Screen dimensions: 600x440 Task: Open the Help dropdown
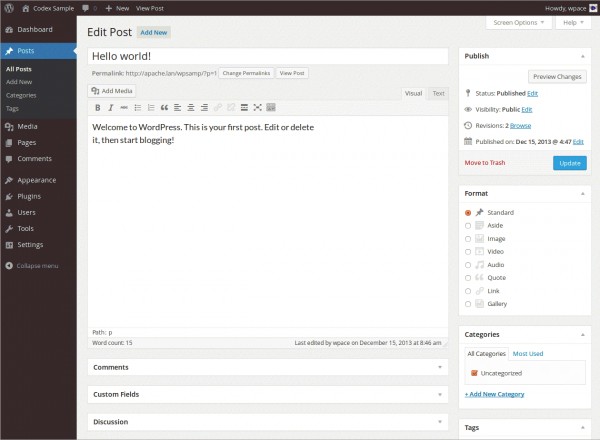[x=573, y=23]
